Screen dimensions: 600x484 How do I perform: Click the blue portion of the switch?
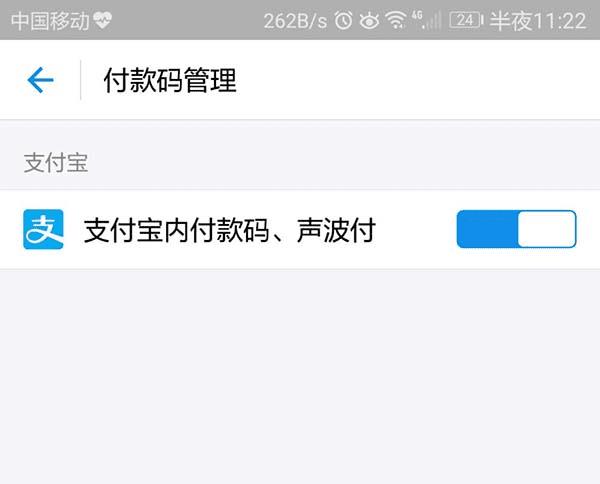point(487,229)
